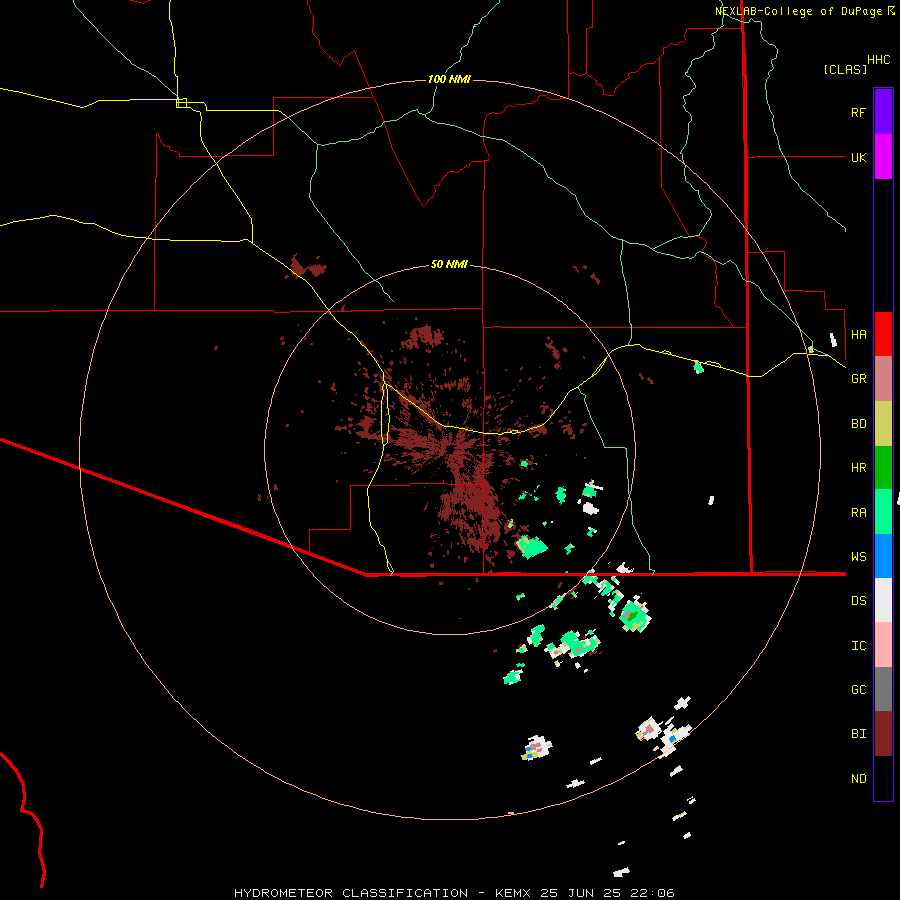Click the BI legend label

click(x=859, y=734)
